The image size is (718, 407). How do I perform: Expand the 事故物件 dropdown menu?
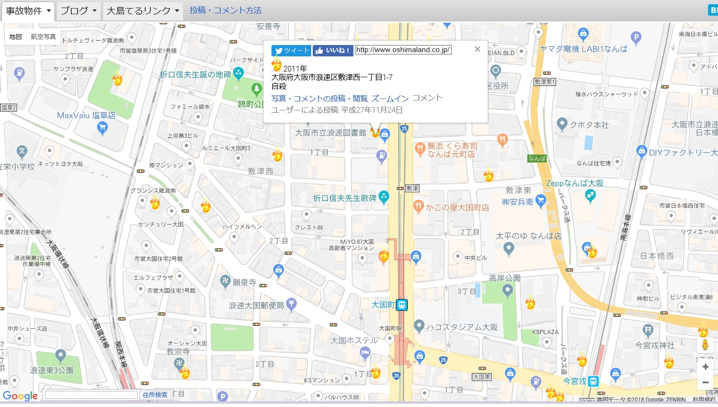[x=28, y=11]
